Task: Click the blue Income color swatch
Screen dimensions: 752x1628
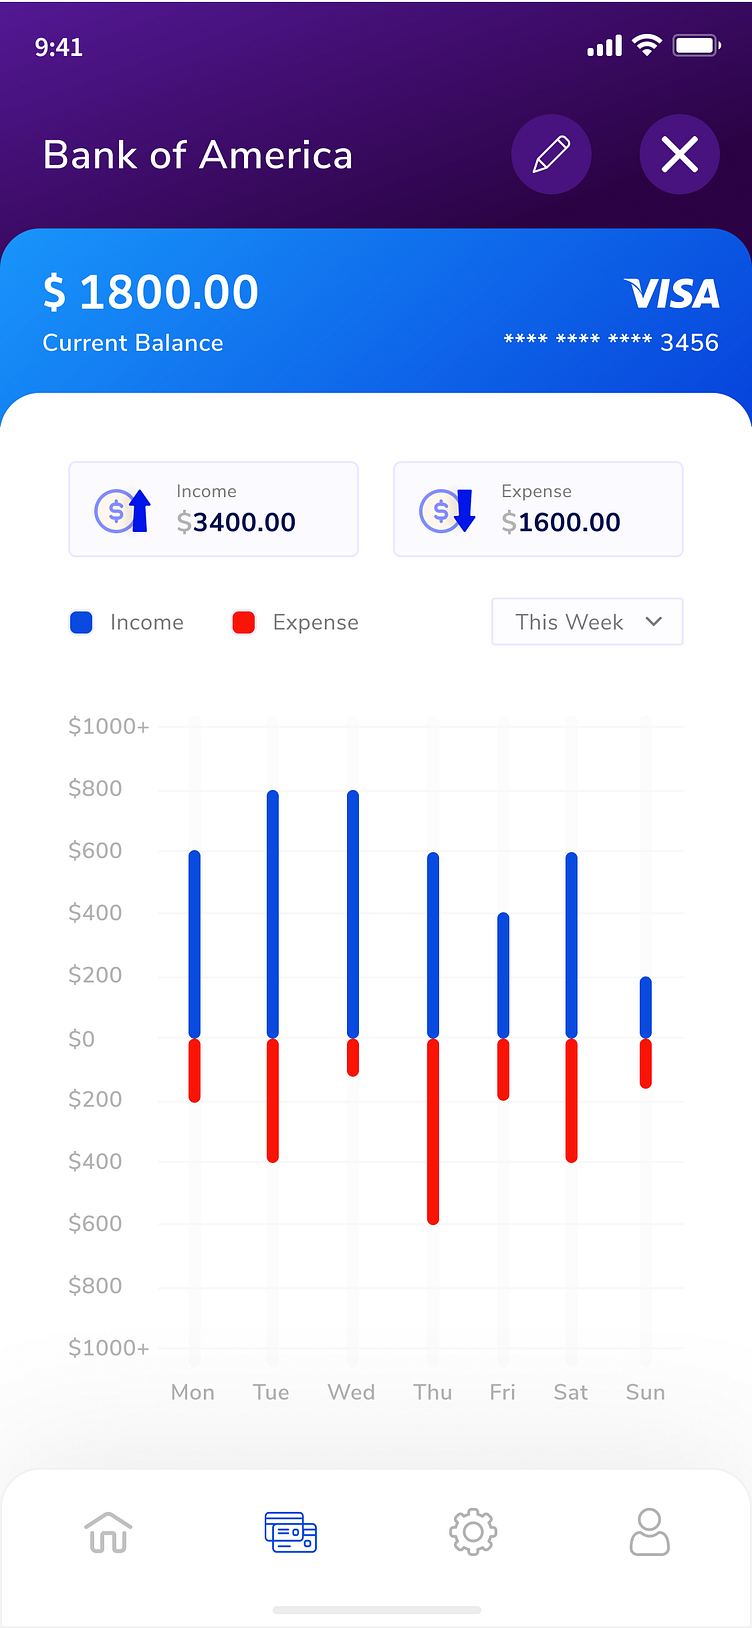Action: coord(81,622)
